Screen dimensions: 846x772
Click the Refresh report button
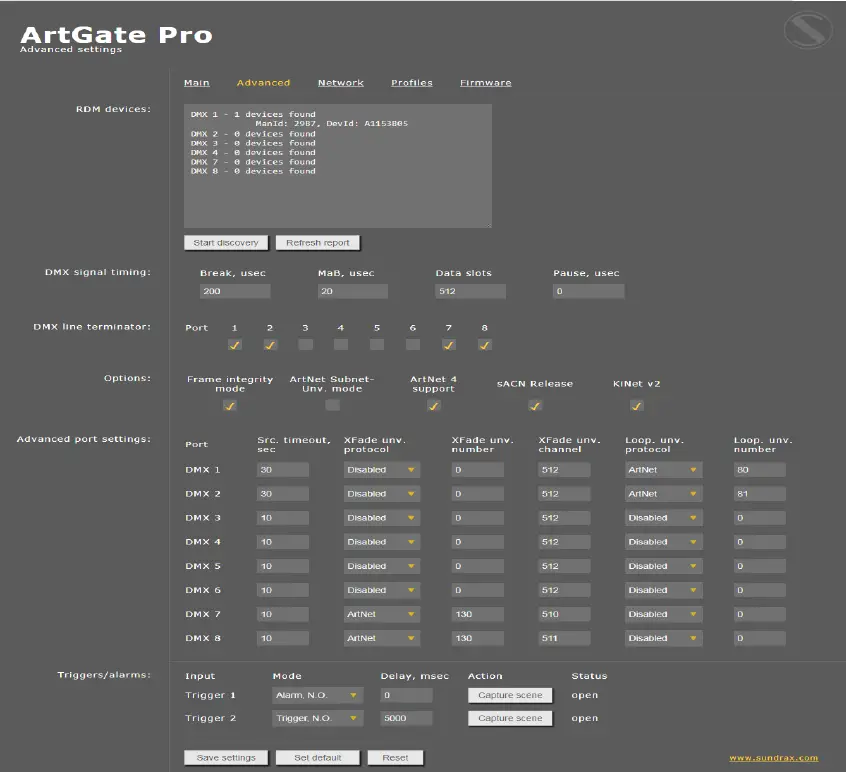(x=318, y=243)
